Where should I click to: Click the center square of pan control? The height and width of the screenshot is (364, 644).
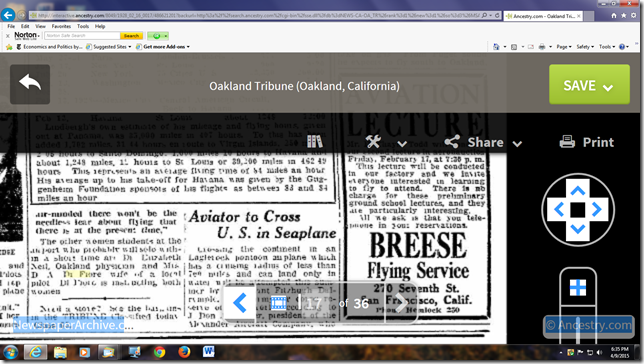(578, 210)
